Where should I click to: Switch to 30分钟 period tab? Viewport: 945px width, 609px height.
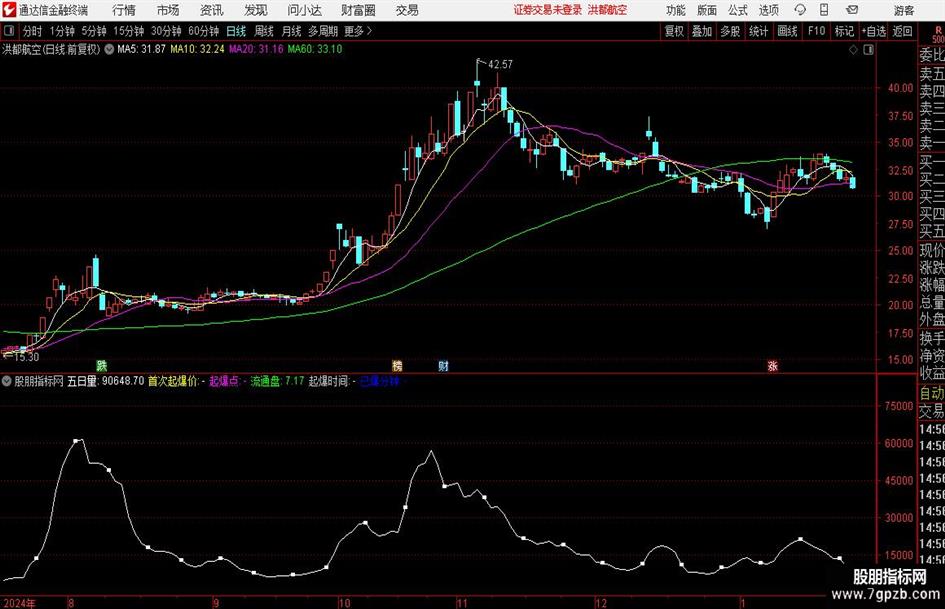[x=166, y=31]
